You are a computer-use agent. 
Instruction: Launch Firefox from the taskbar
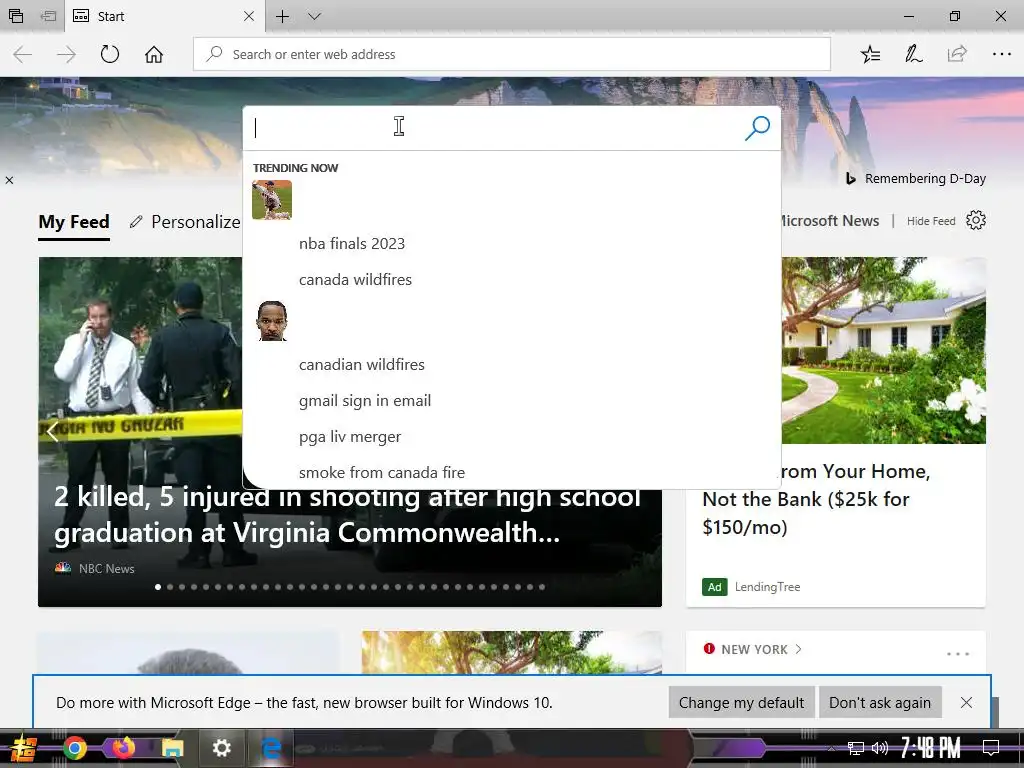(x=123, y=747)
